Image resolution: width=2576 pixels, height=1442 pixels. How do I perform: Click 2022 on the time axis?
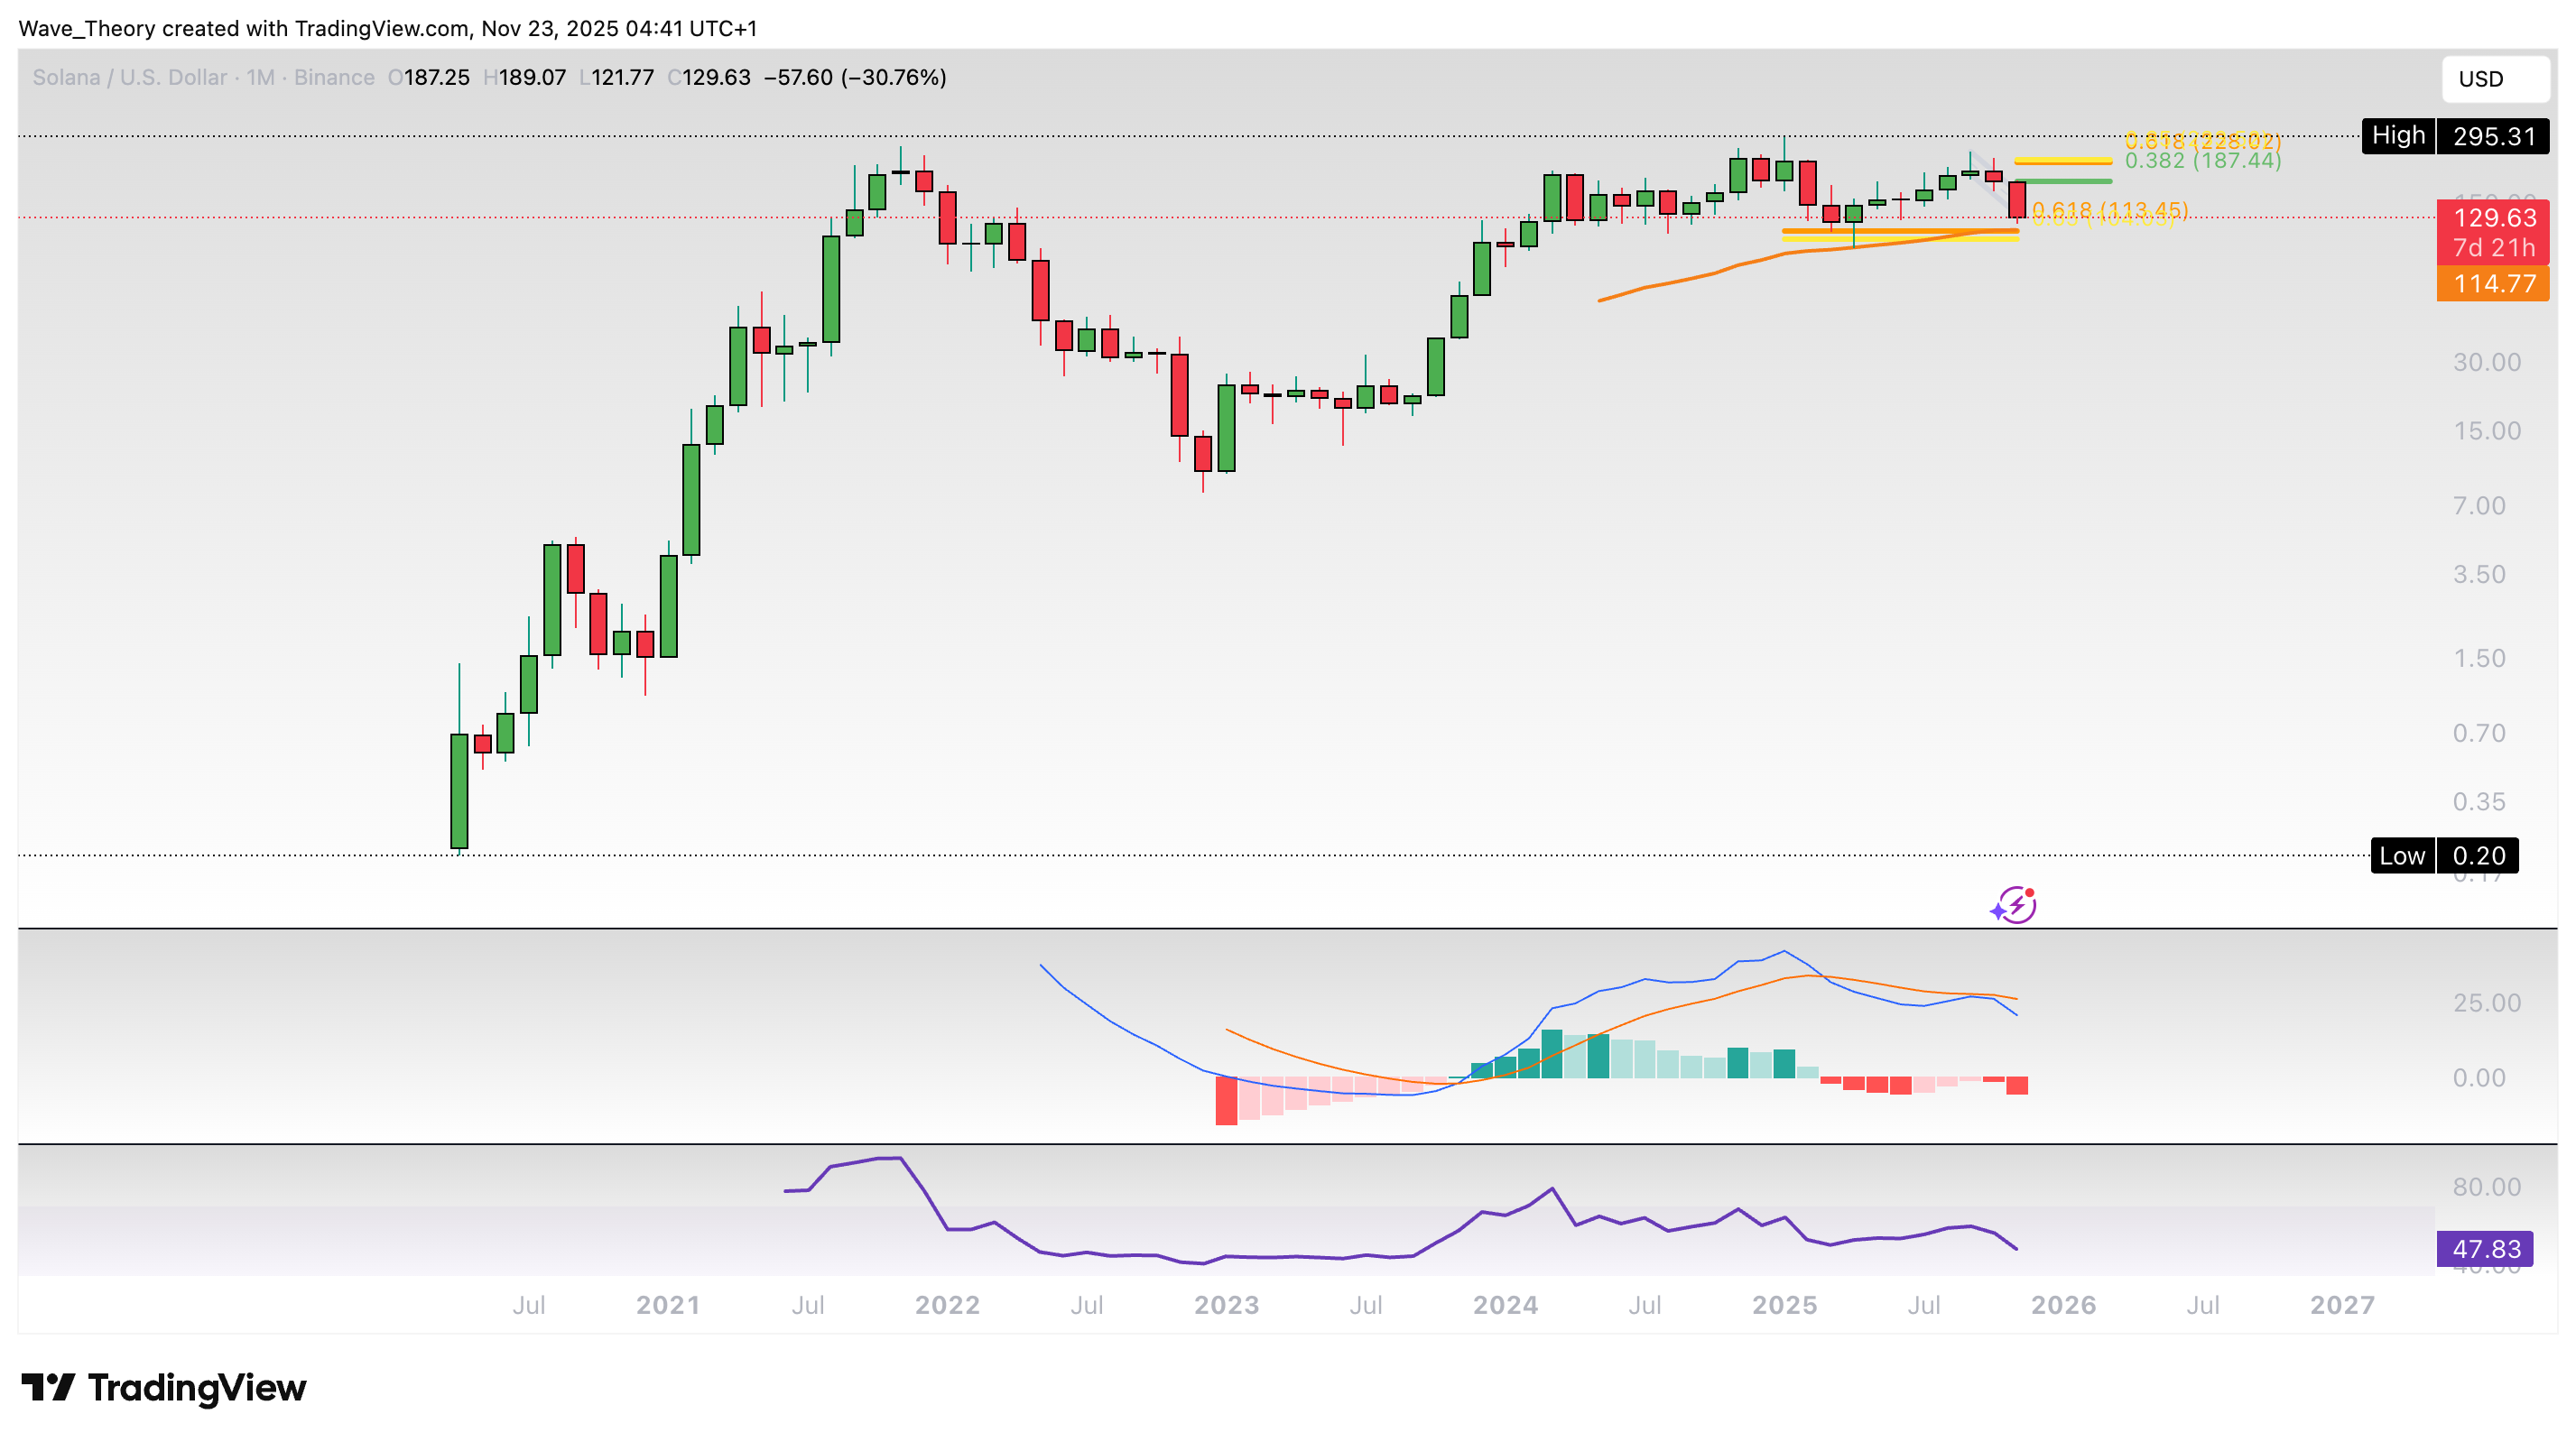[x=947, y=1305]
